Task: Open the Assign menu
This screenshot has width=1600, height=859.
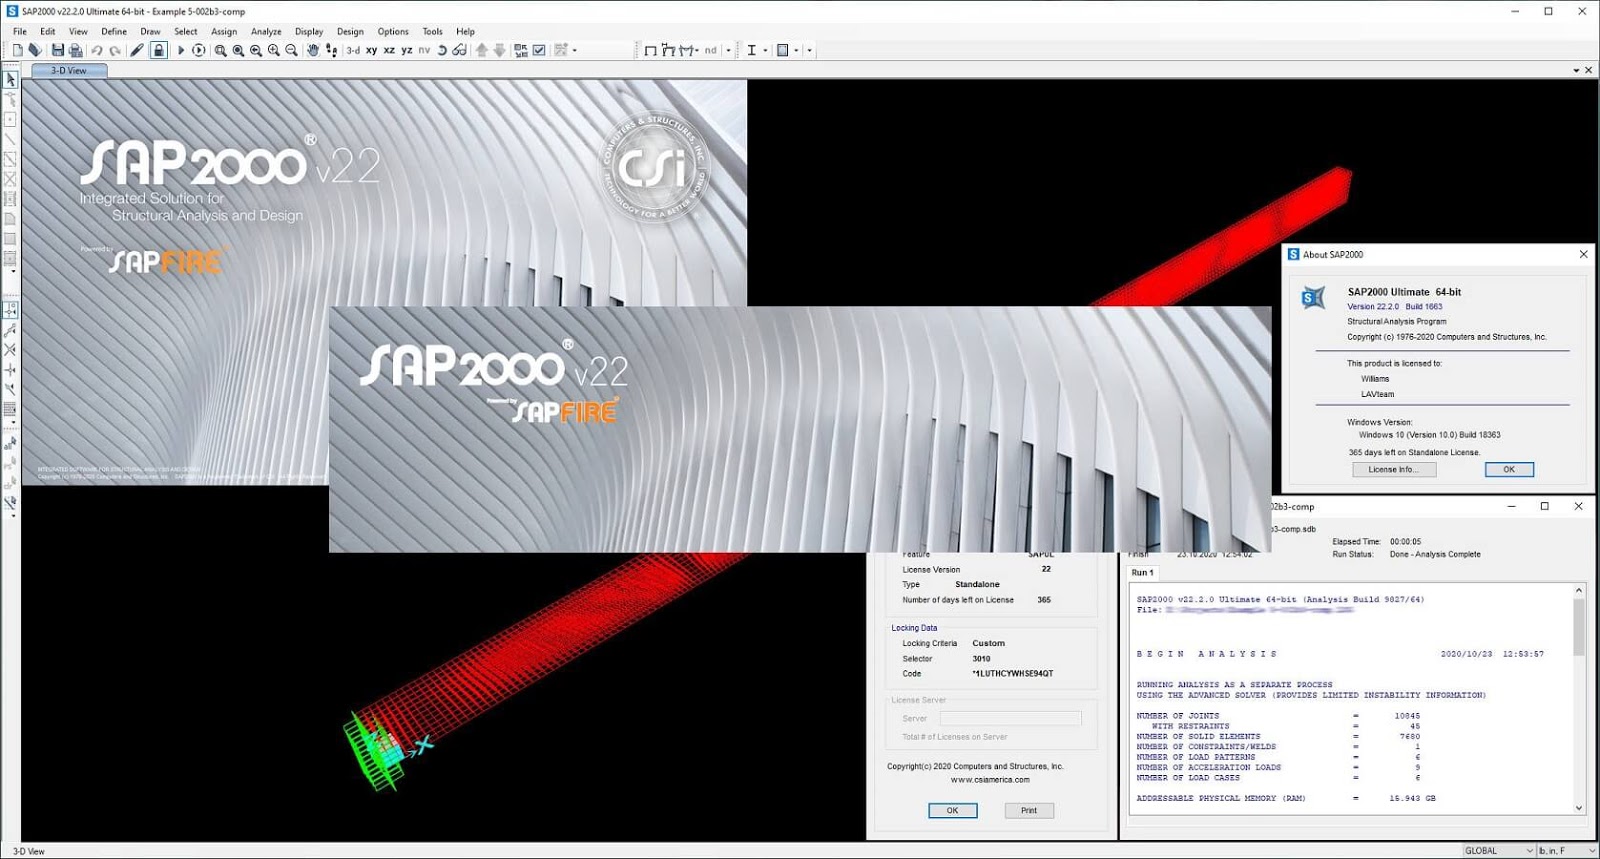Action: click(x=224, y=31)
